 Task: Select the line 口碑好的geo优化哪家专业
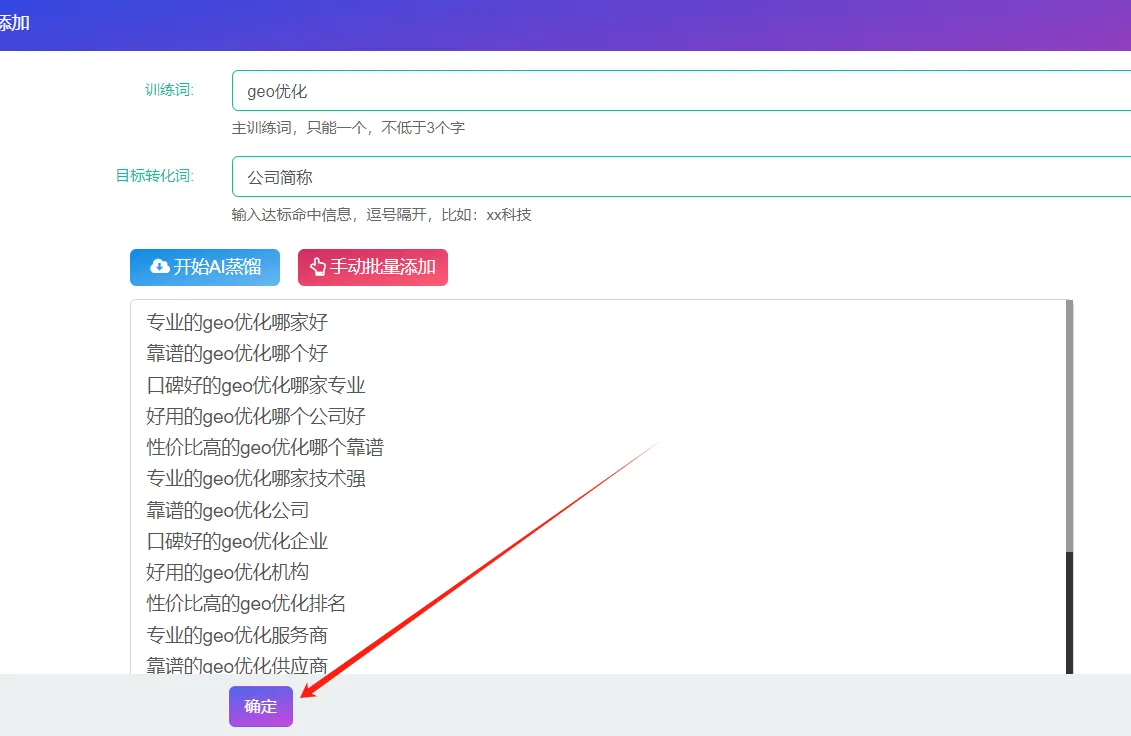point(256,385)
